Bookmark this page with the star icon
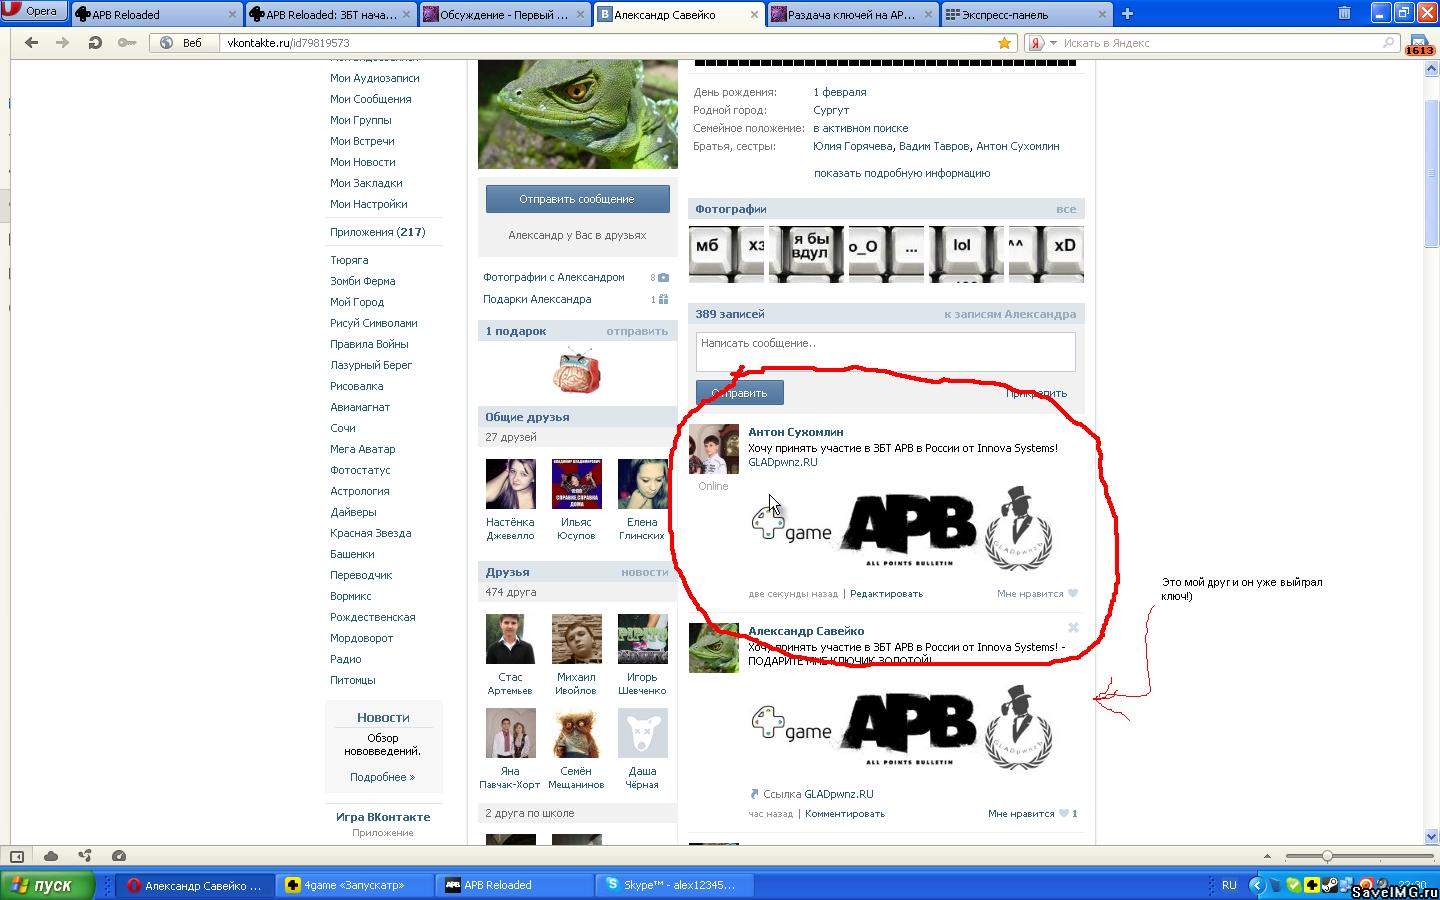Screen dimensions: 1440x900 click(1004, 43)
